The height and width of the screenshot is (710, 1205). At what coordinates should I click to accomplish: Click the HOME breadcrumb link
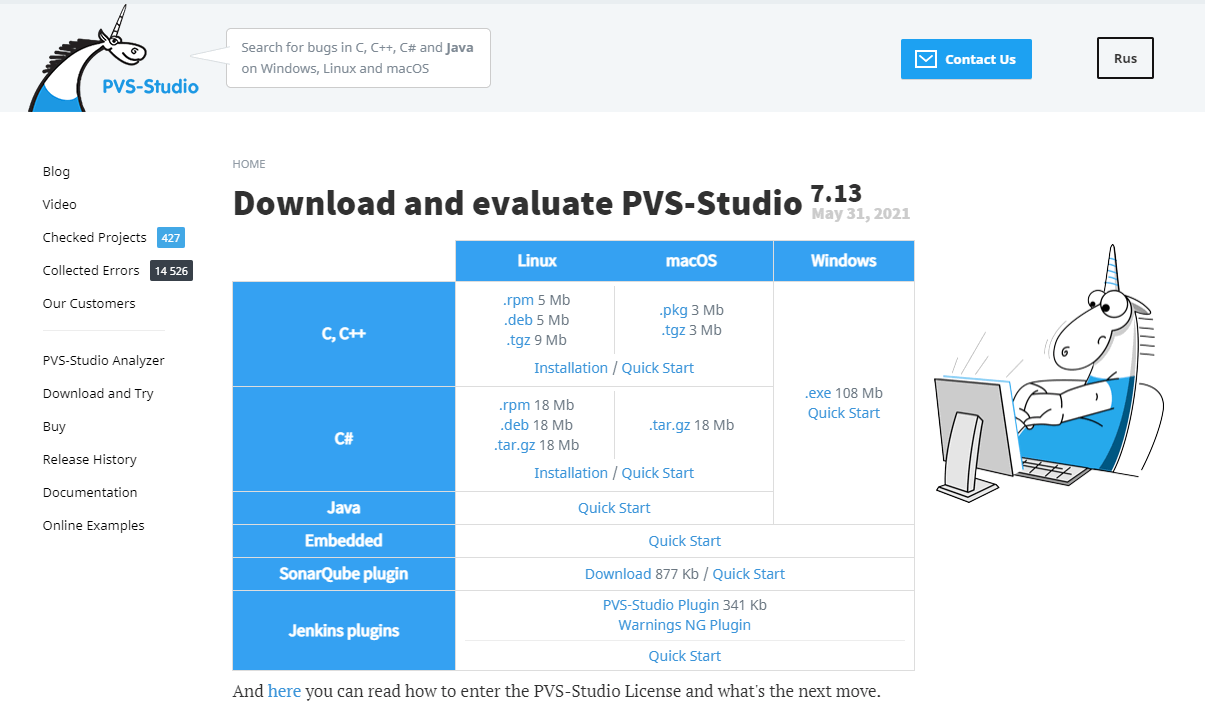[249, 164]
